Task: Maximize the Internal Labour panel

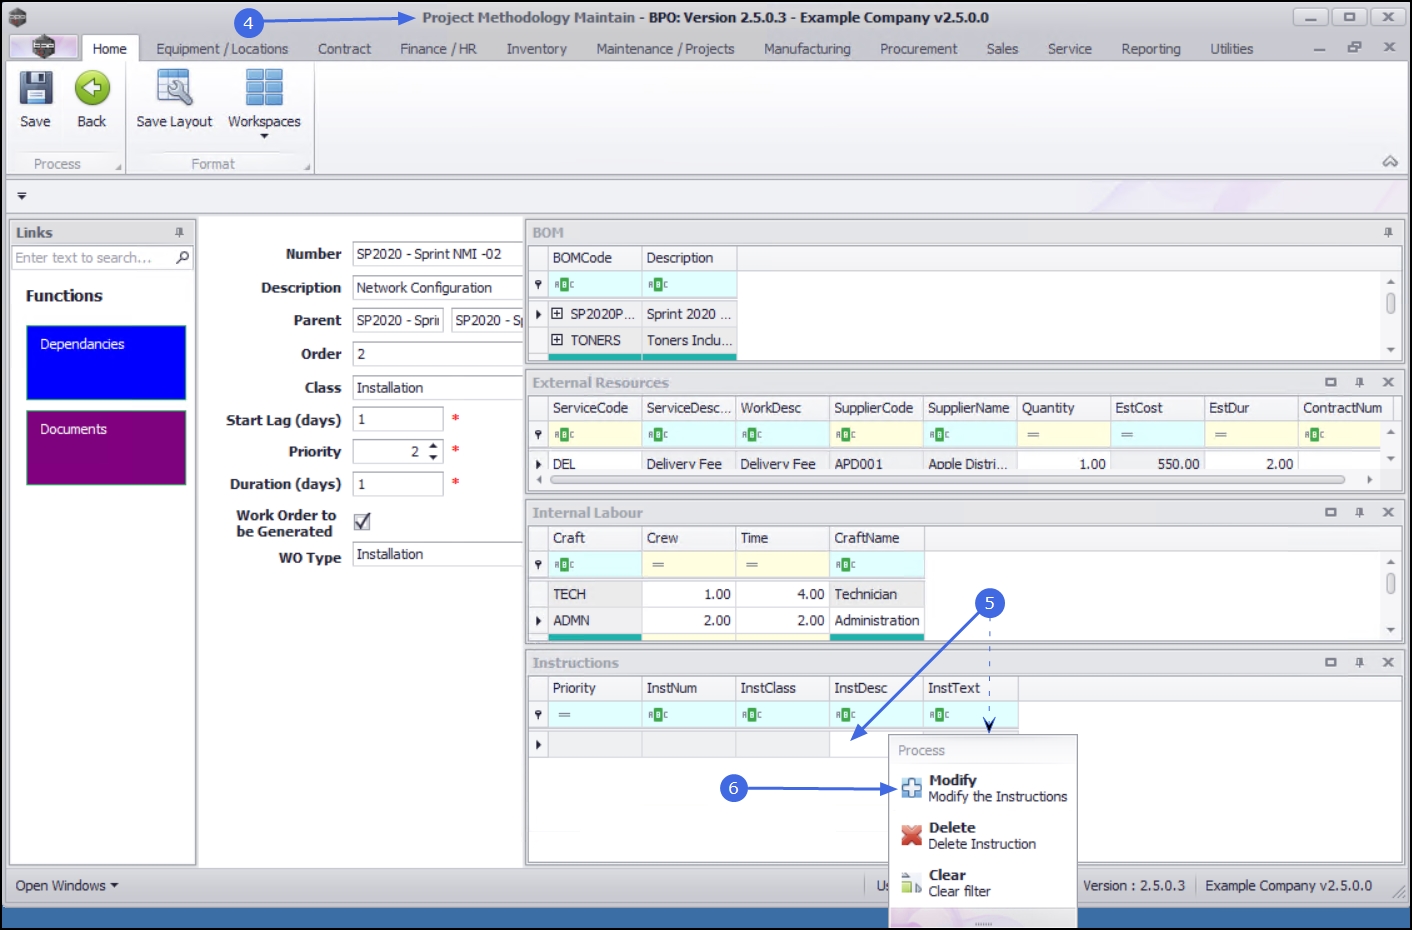Action: [1331, 512]
